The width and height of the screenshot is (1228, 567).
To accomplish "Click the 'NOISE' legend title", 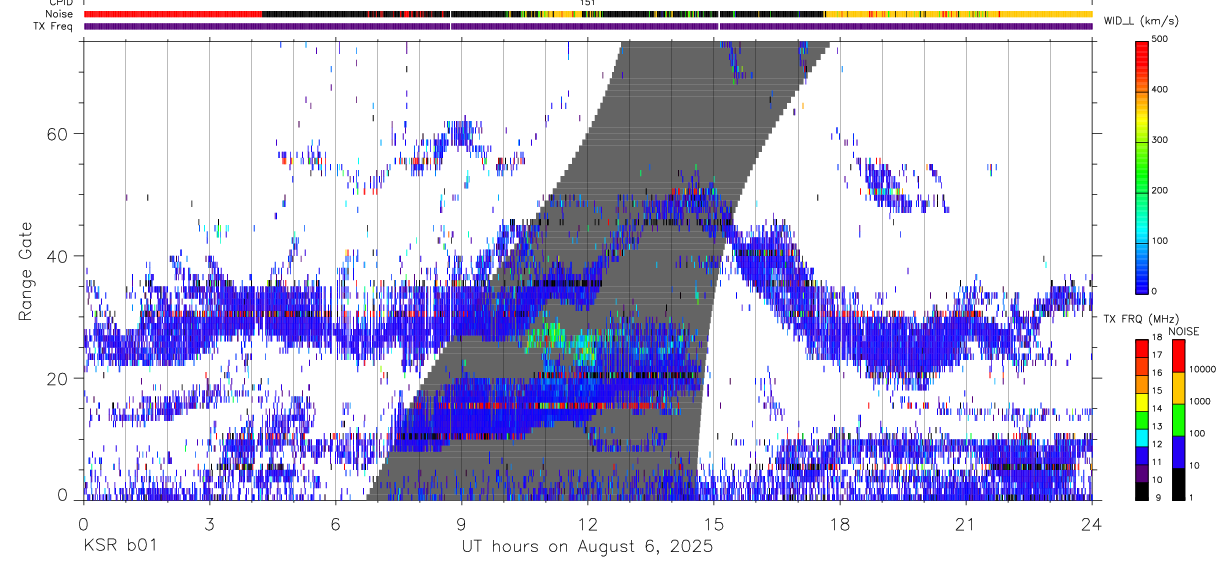I will pyautogui.click(x=1184, y=331).
